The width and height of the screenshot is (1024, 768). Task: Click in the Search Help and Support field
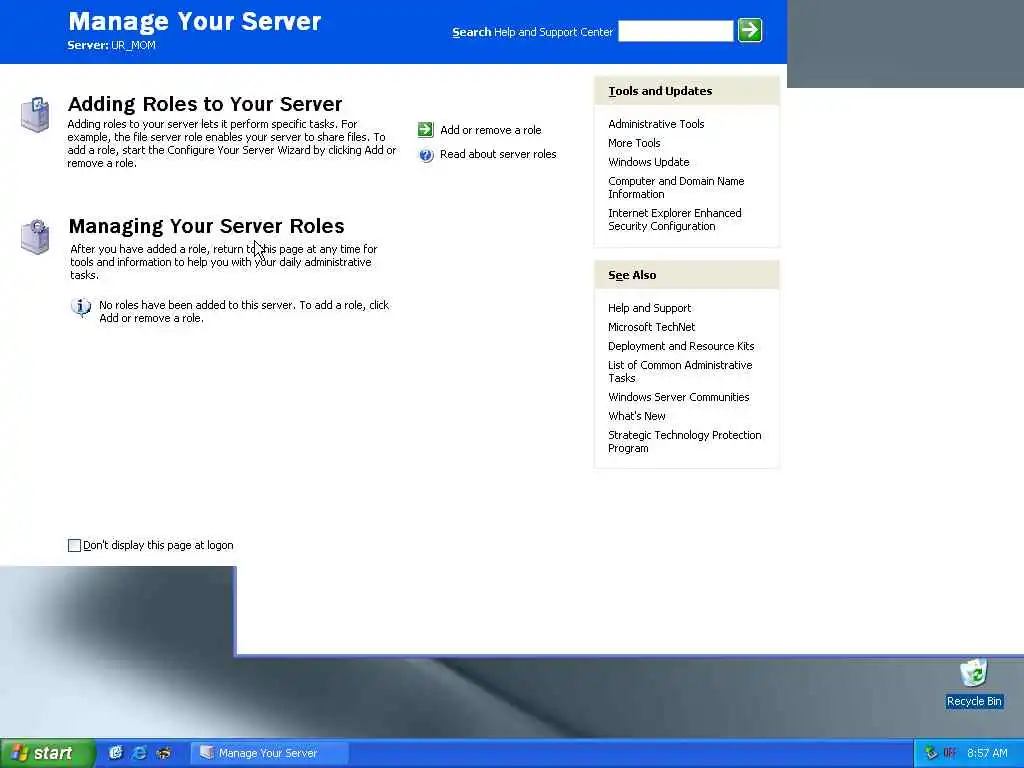pos(675,31)
